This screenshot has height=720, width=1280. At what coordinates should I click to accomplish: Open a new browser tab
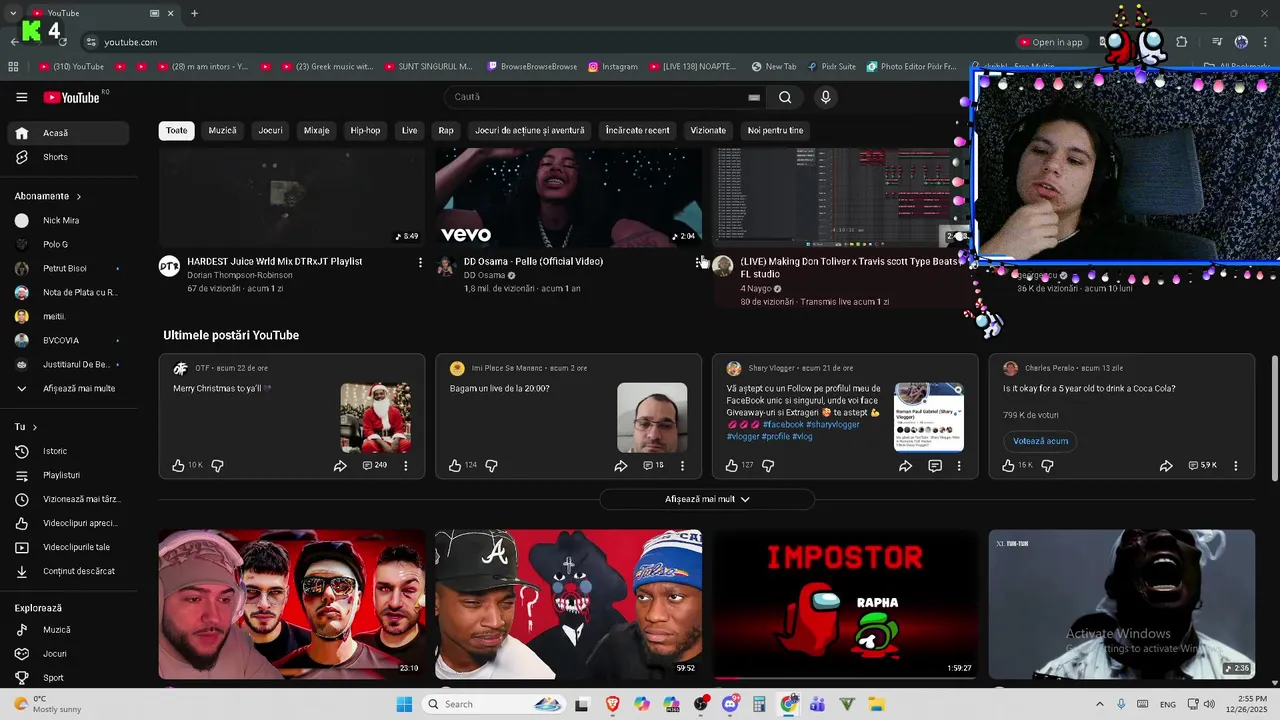(x=194, y=13)
